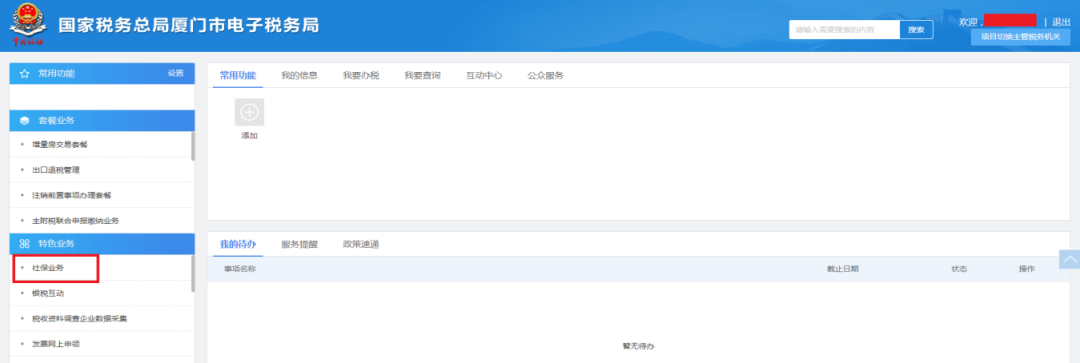Click the 国家税务总局厦门市电子税务局 title
Image resolution: width=1080 pixels, height=363 pixels.
click(189, 25)
